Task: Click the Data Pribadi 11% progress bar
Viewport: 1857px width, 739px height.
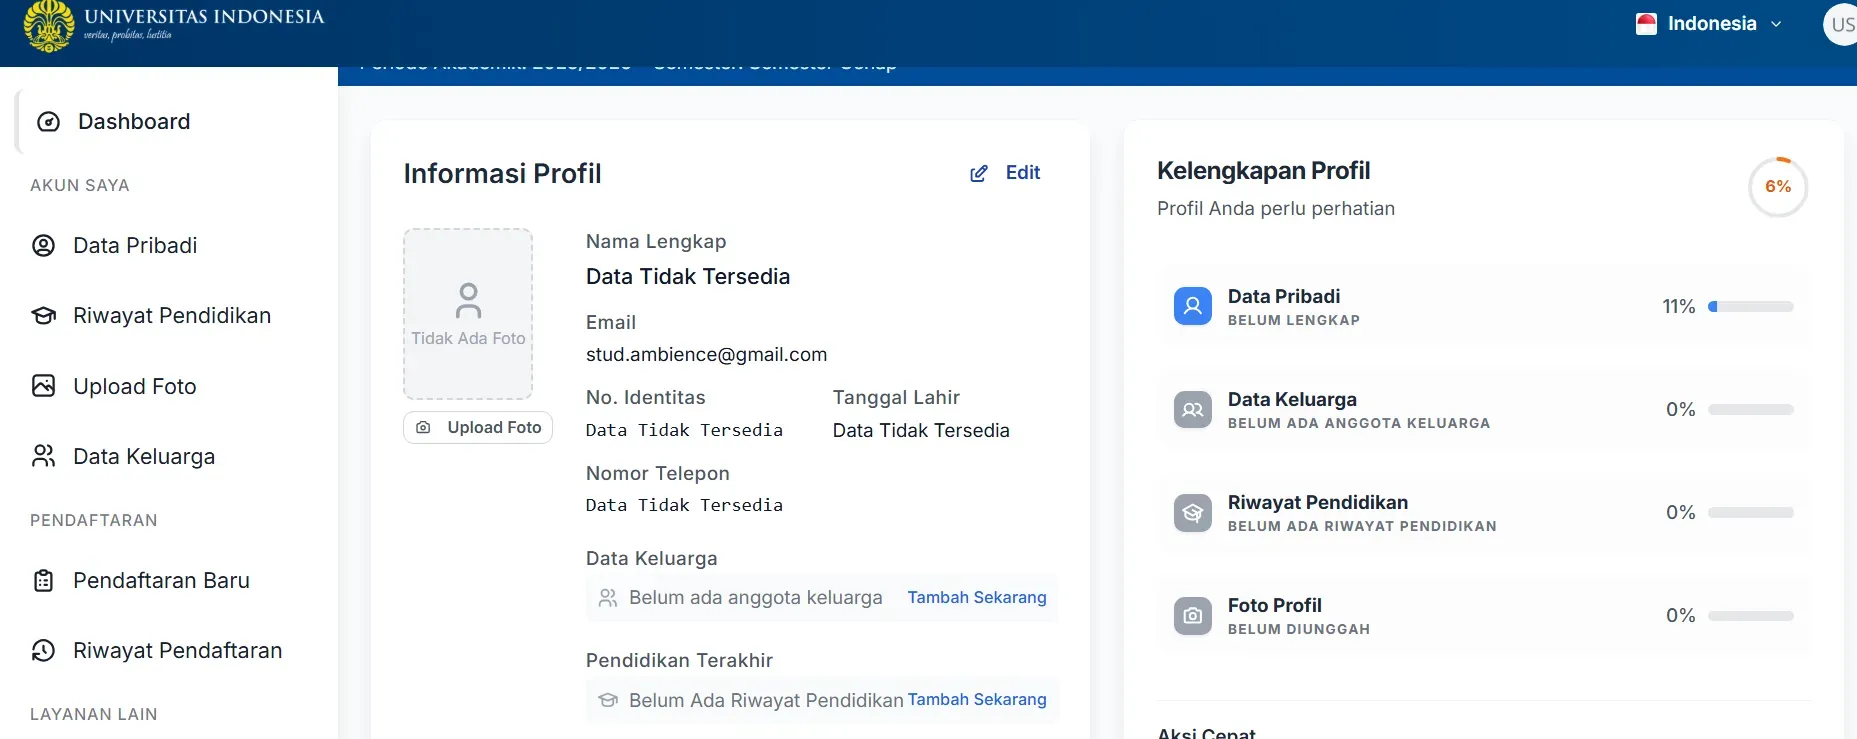Action: [x=1751, y=307]
